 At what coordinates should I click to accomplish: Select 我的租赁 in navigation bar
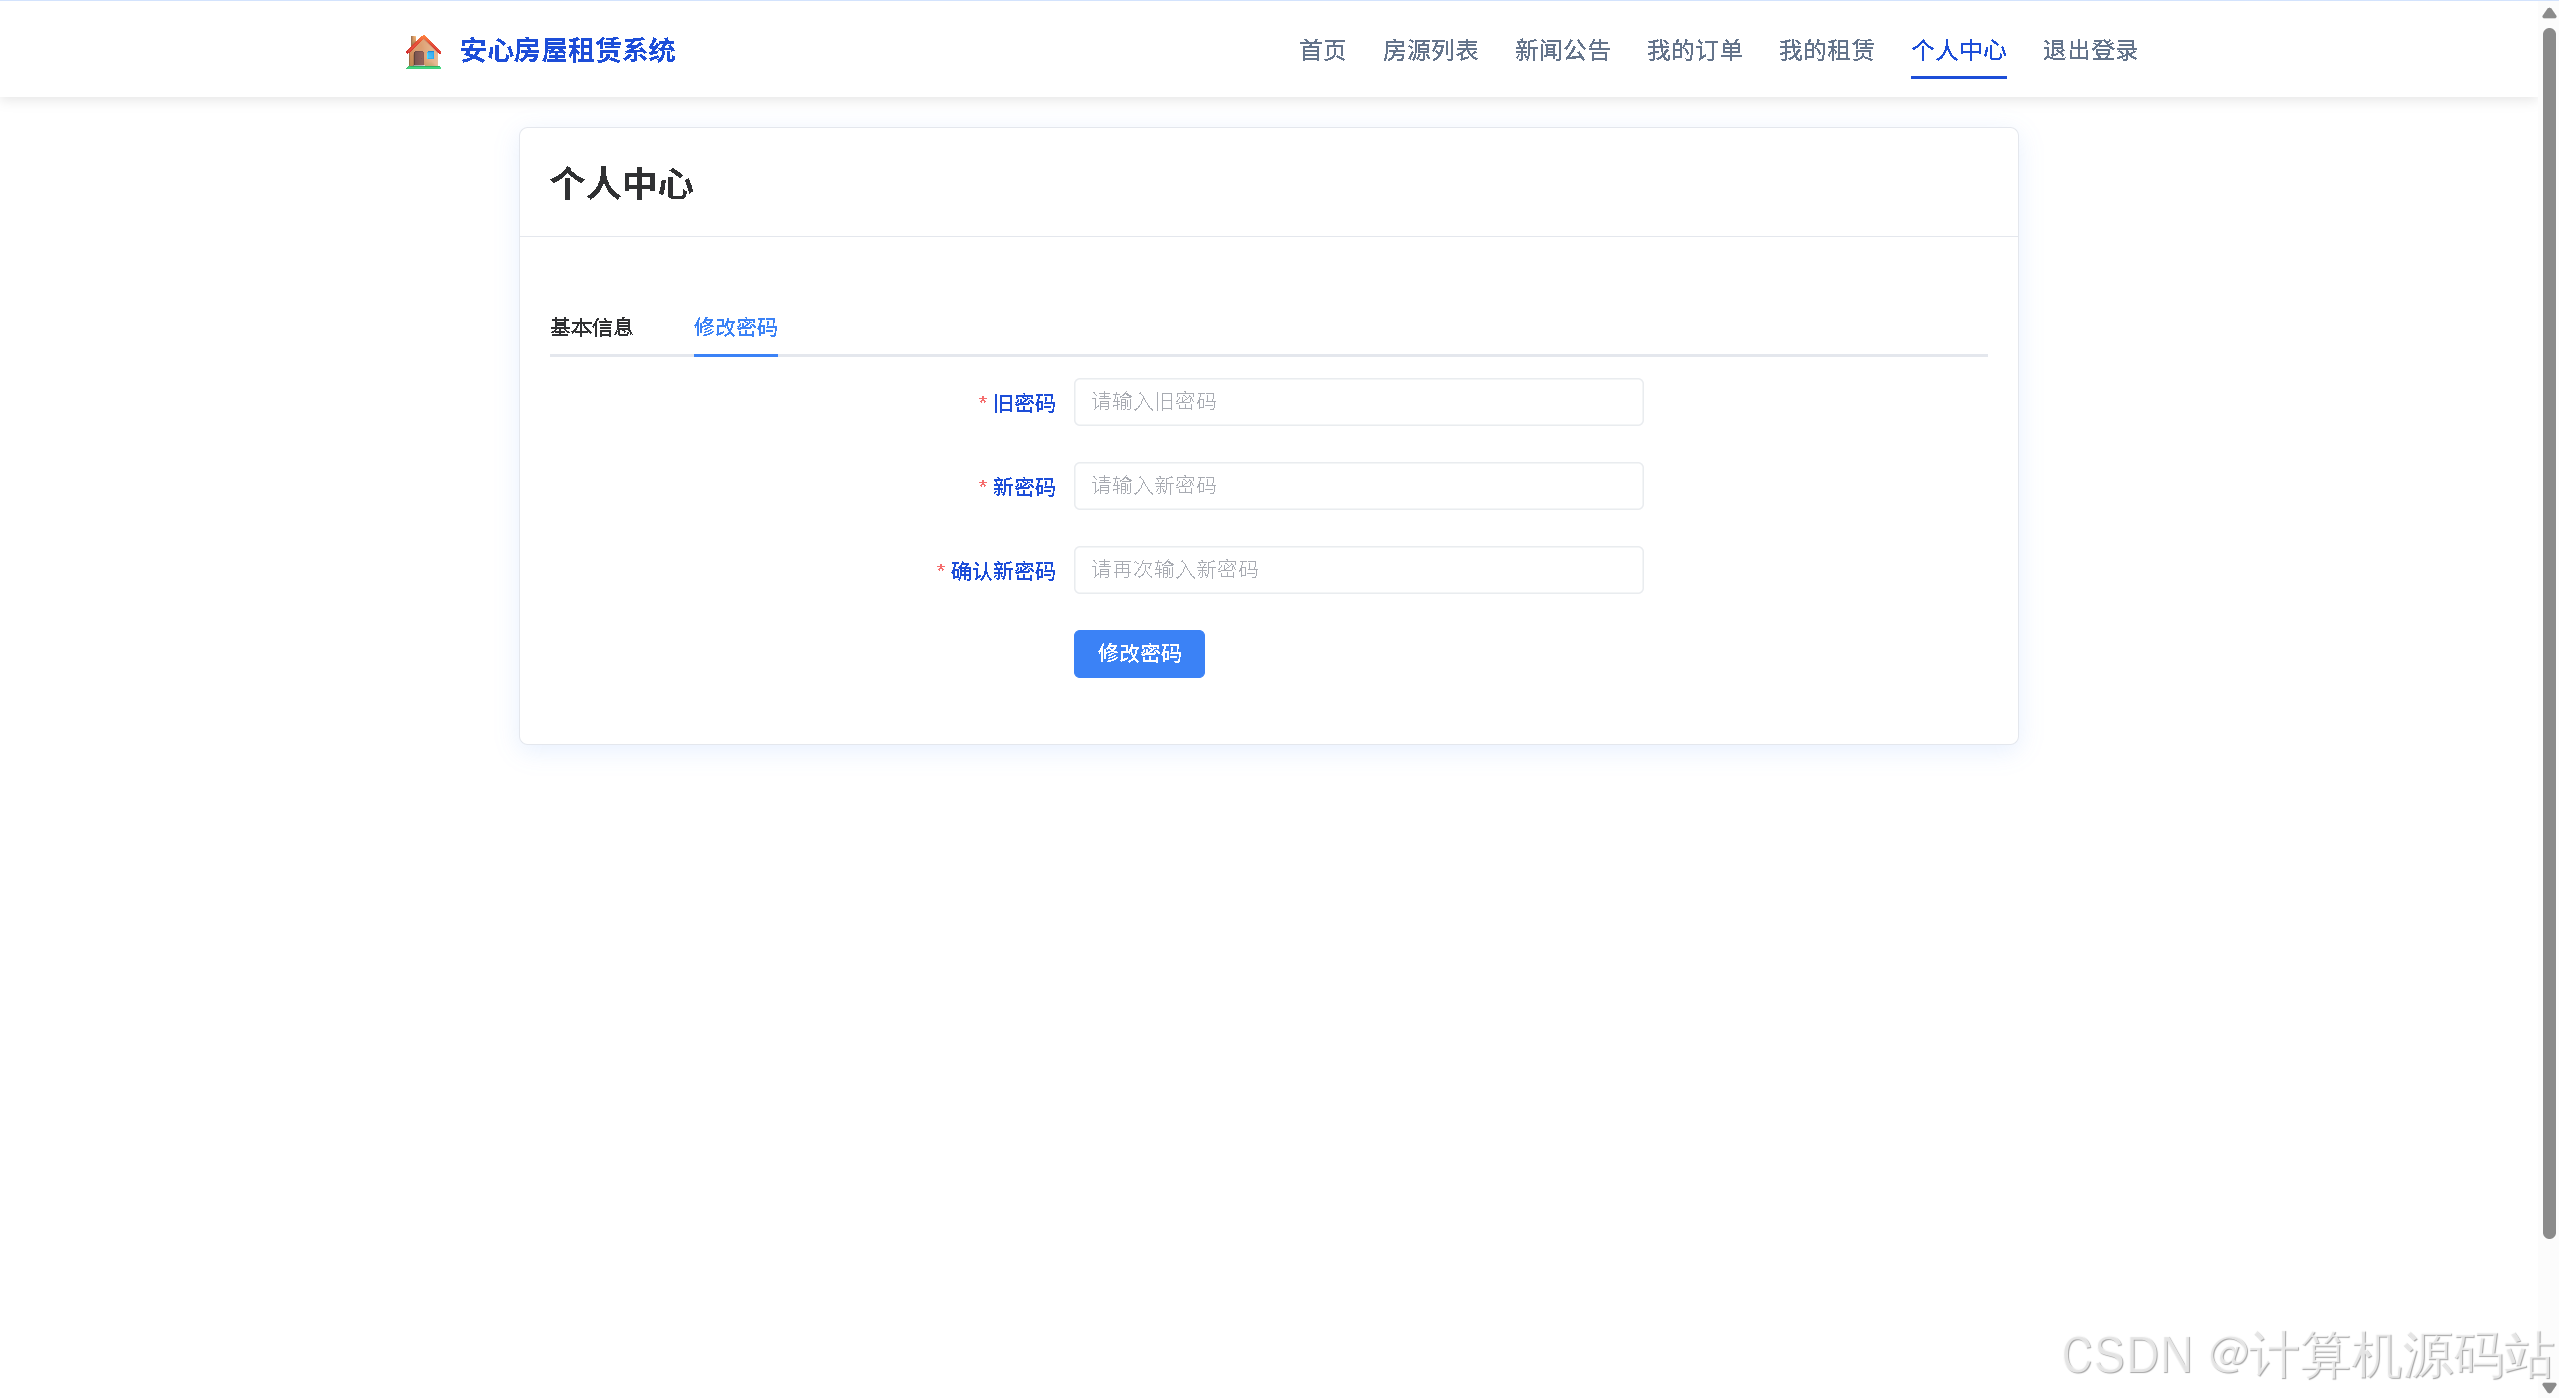(x=1826, y=51)
